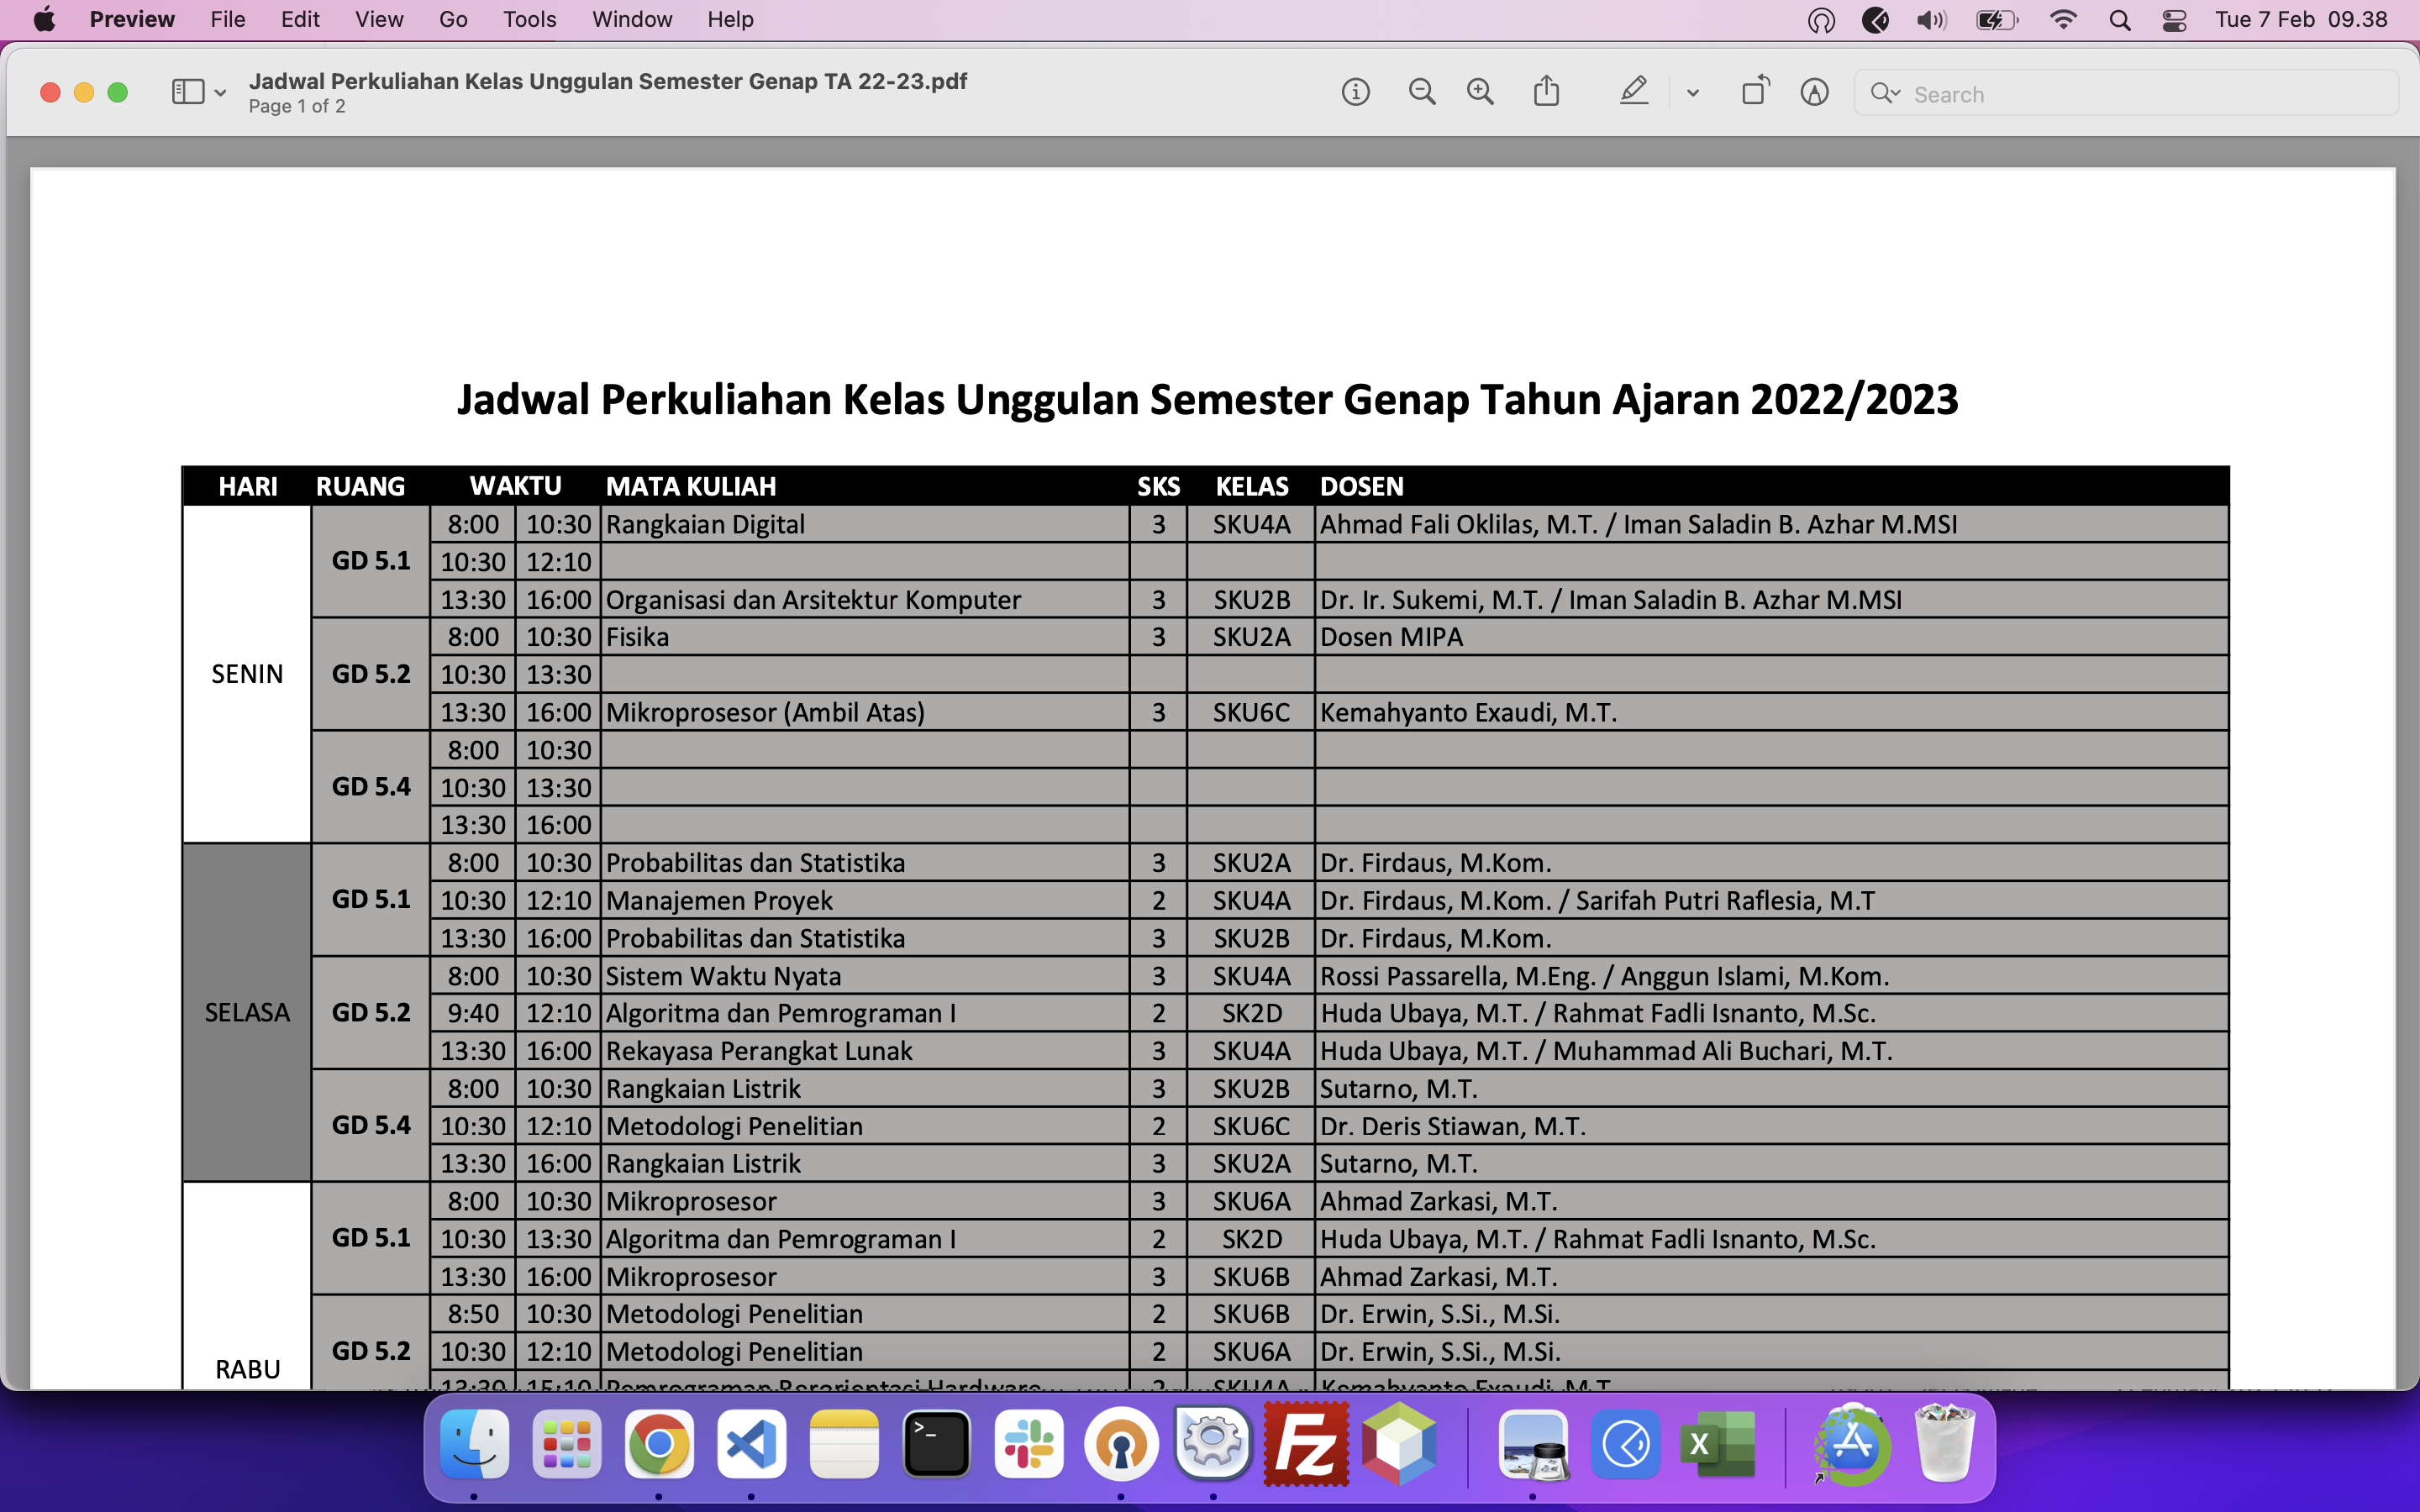Open the Go menu

[453, 20]
